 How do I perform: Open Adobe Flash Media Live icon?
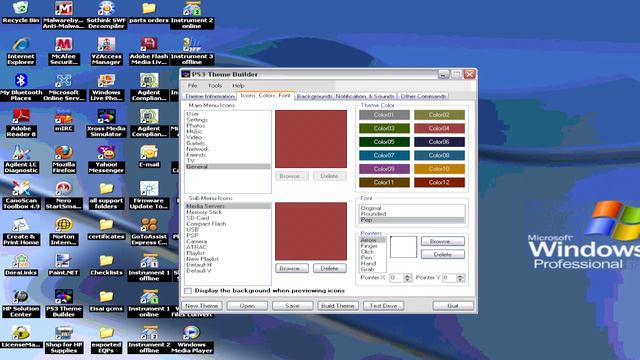click(149, 51)
